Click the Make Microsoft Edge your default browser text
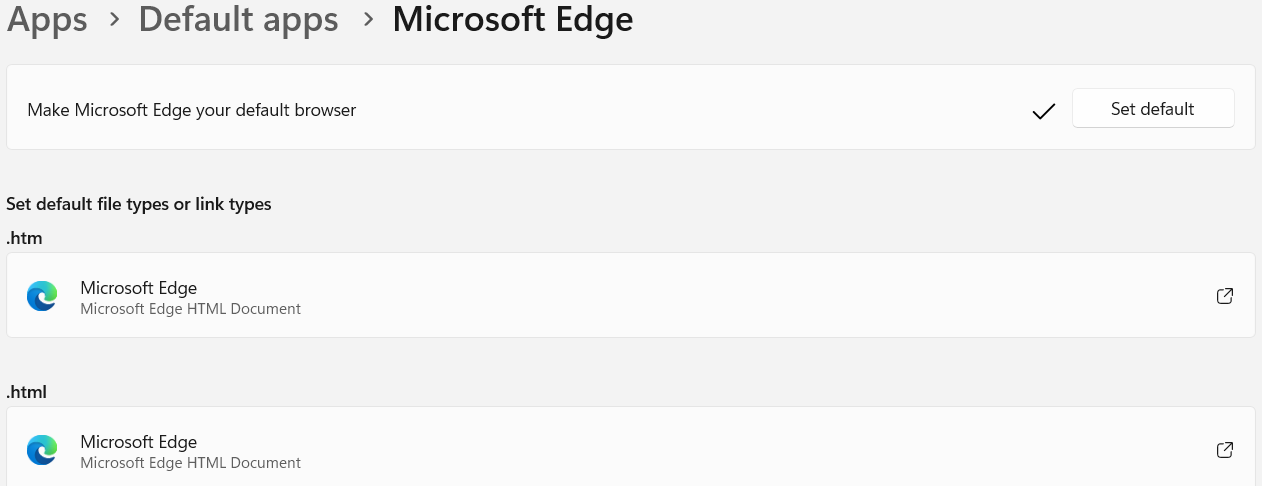The image size is (1262, 486). coord(192,110)
